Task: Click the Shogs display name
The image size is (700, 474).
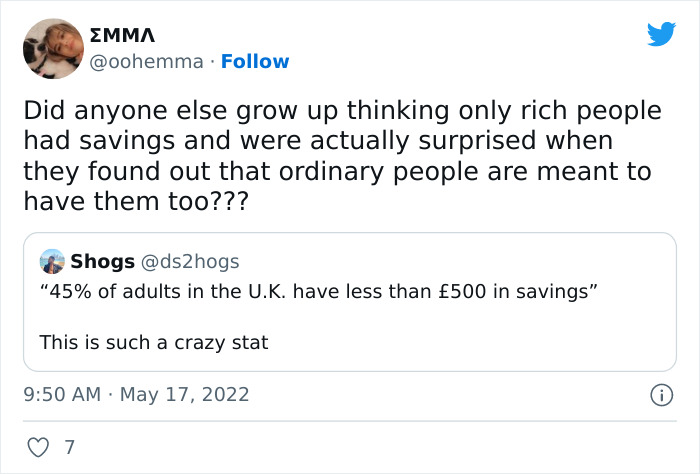Action: (102, 262)
